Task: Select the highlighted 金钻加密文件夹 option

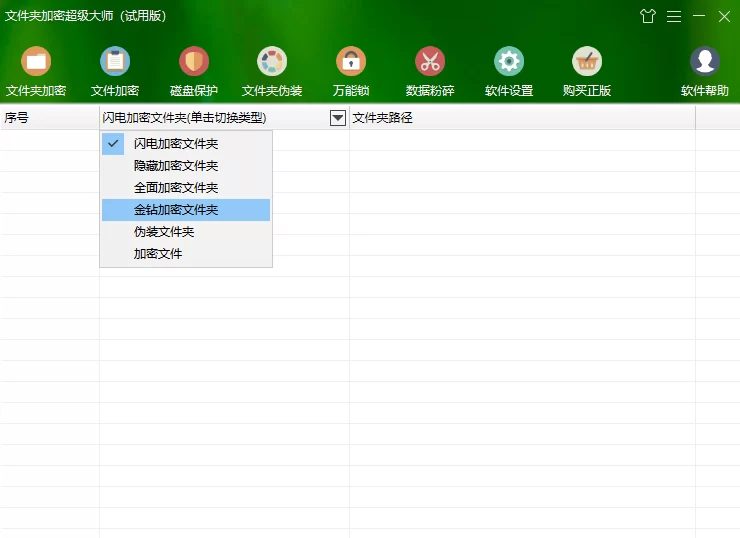Action: coord(186,210)
